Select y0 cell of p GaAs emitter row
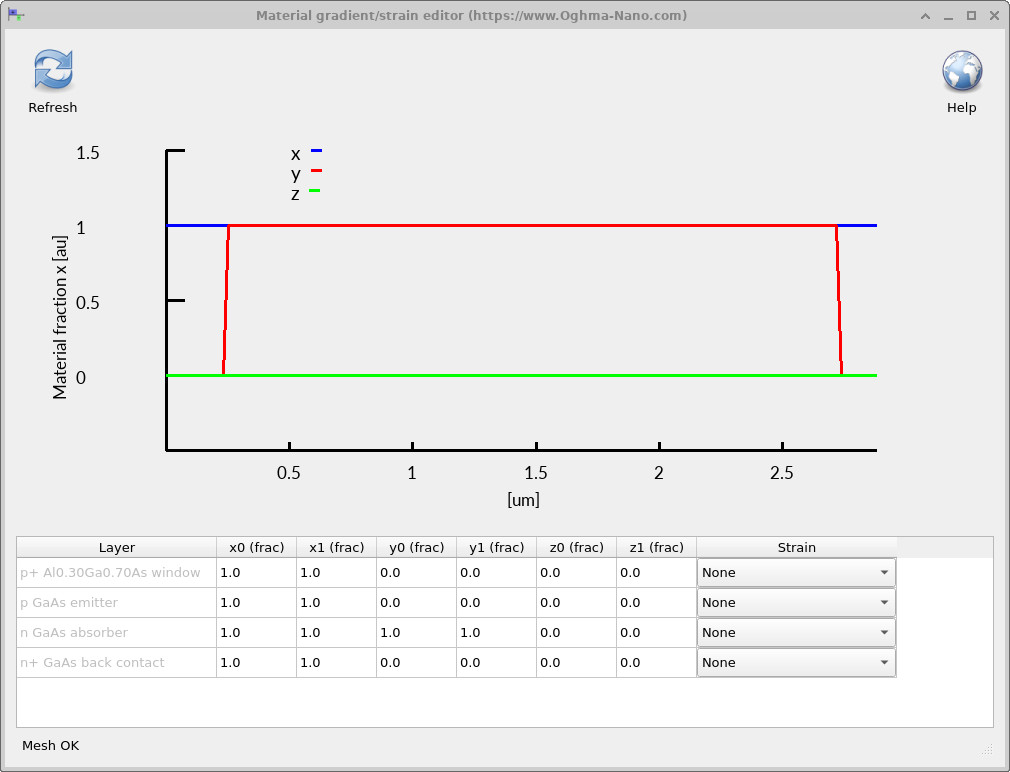The image size is (1010, 772). click(x=416, y=603)
